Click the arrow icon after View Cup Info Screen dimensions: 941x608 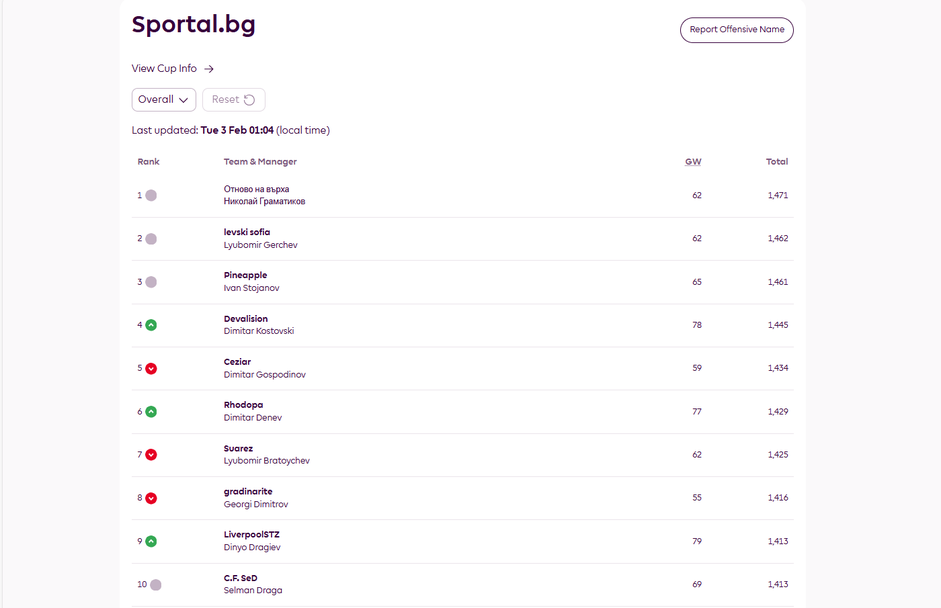pyautogui.click(x=209, y=69)
